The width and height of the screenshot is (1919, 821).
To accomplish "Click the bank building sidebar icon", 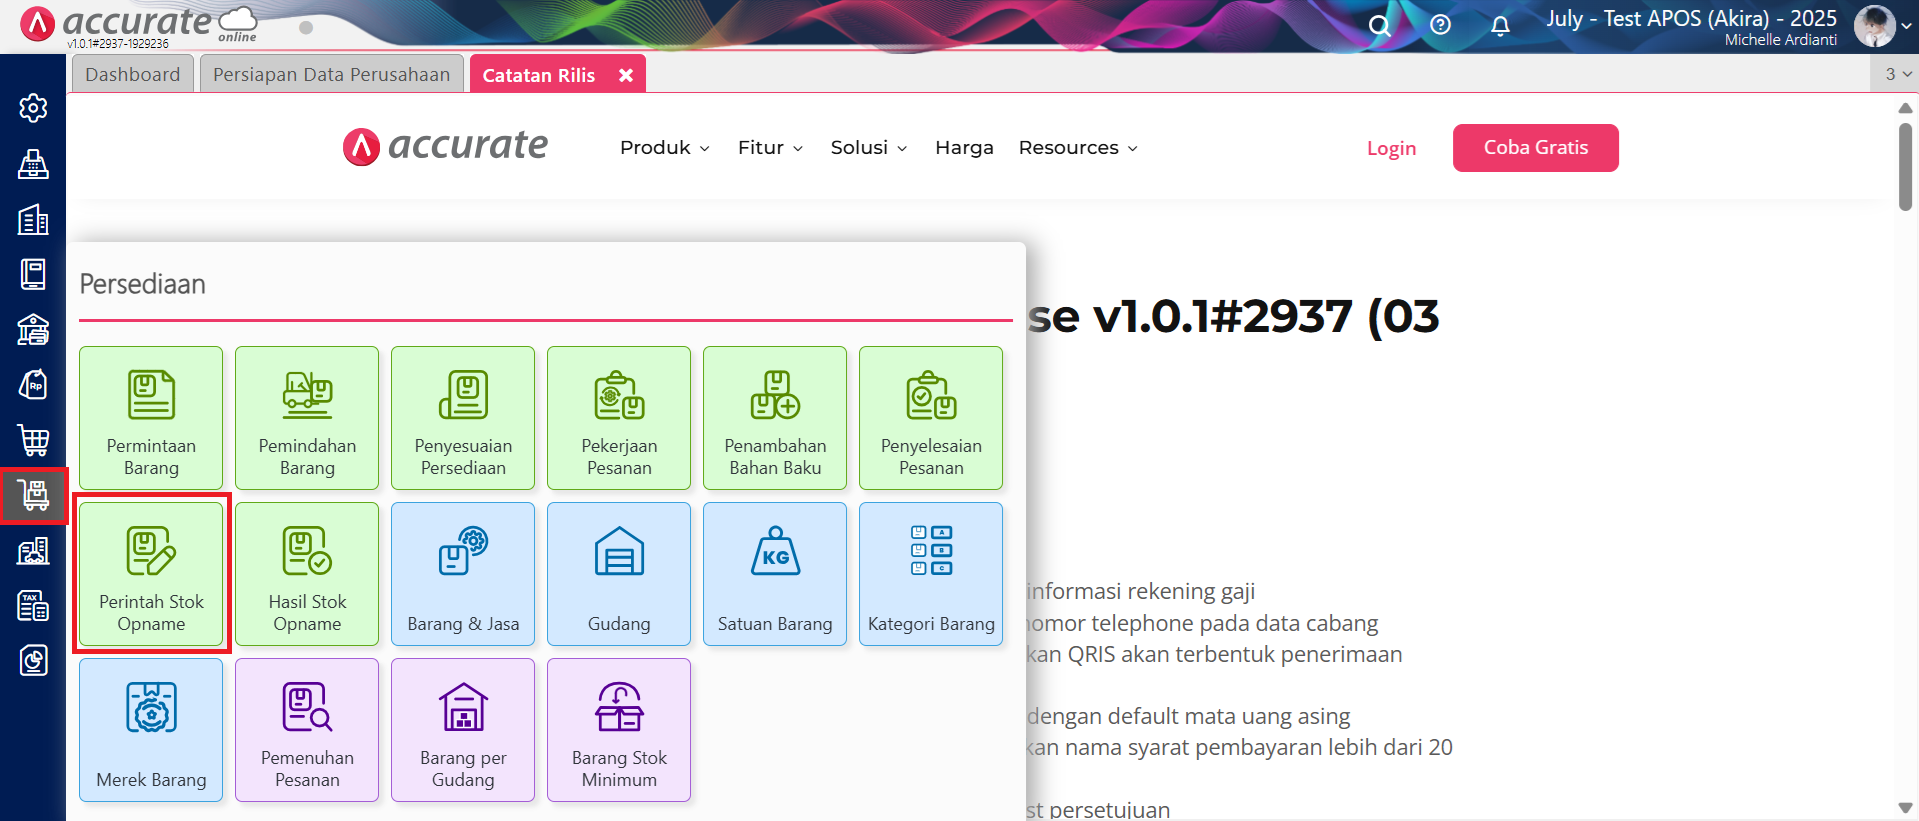I will pos(33,329).
